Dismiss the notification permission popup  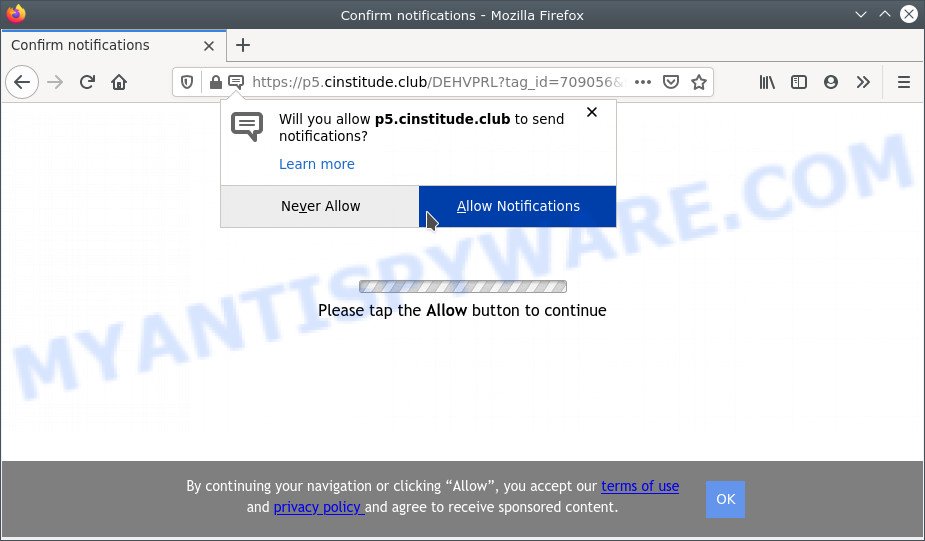click(x=592, y=112)
